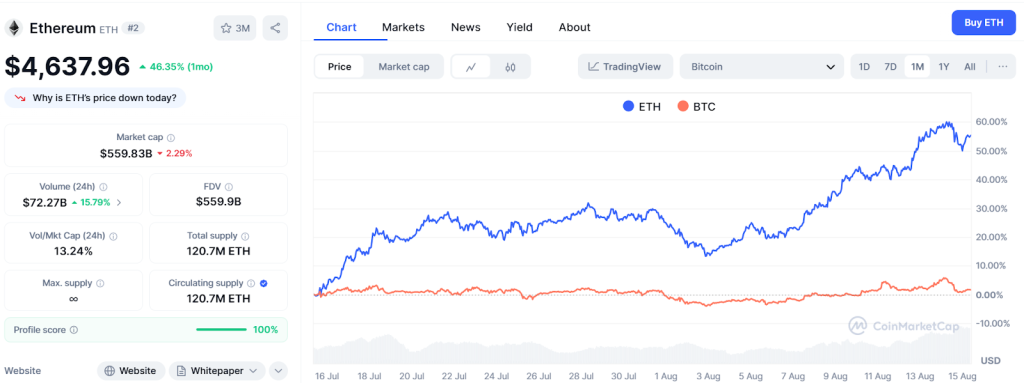
Task: Toggle the chart to Market cap view
Action: point(404,67)
